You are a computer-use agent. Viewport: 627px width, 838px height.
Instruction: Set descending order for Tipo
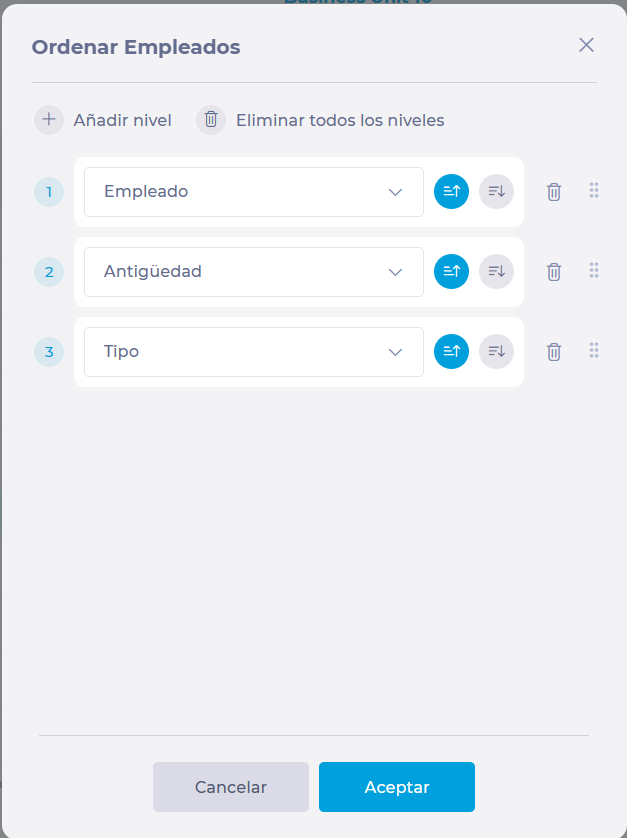(x=497, y=351)
